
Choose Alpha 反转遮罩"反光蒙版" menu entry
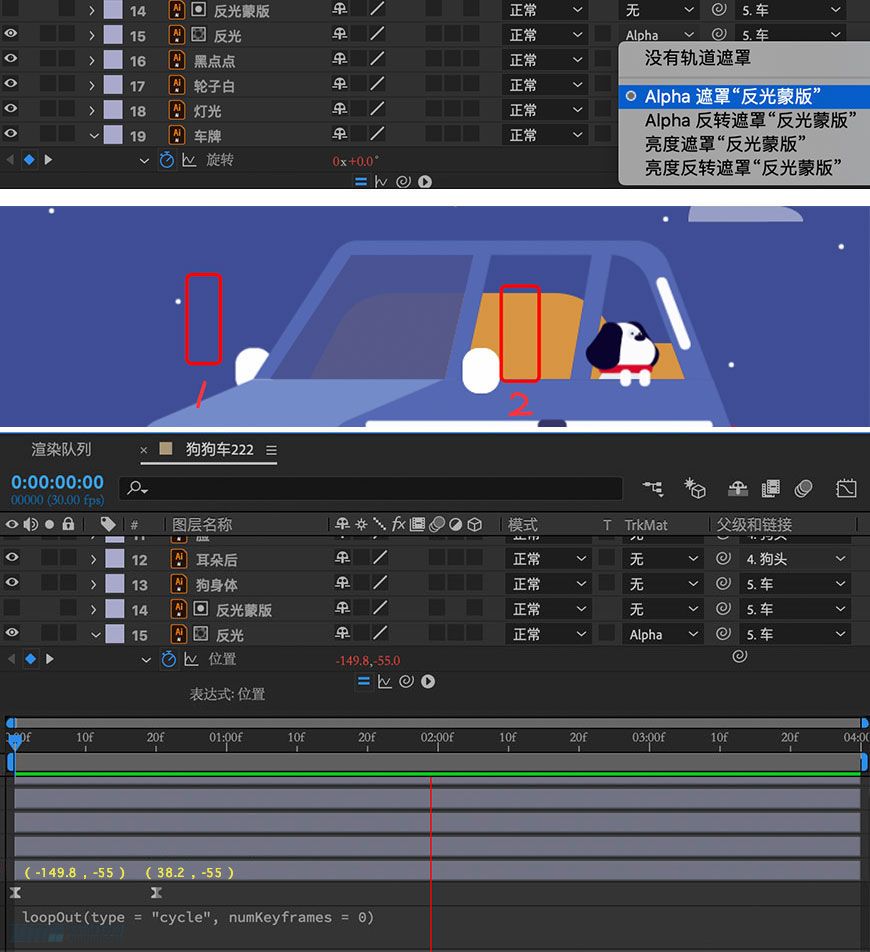[750, 120]
